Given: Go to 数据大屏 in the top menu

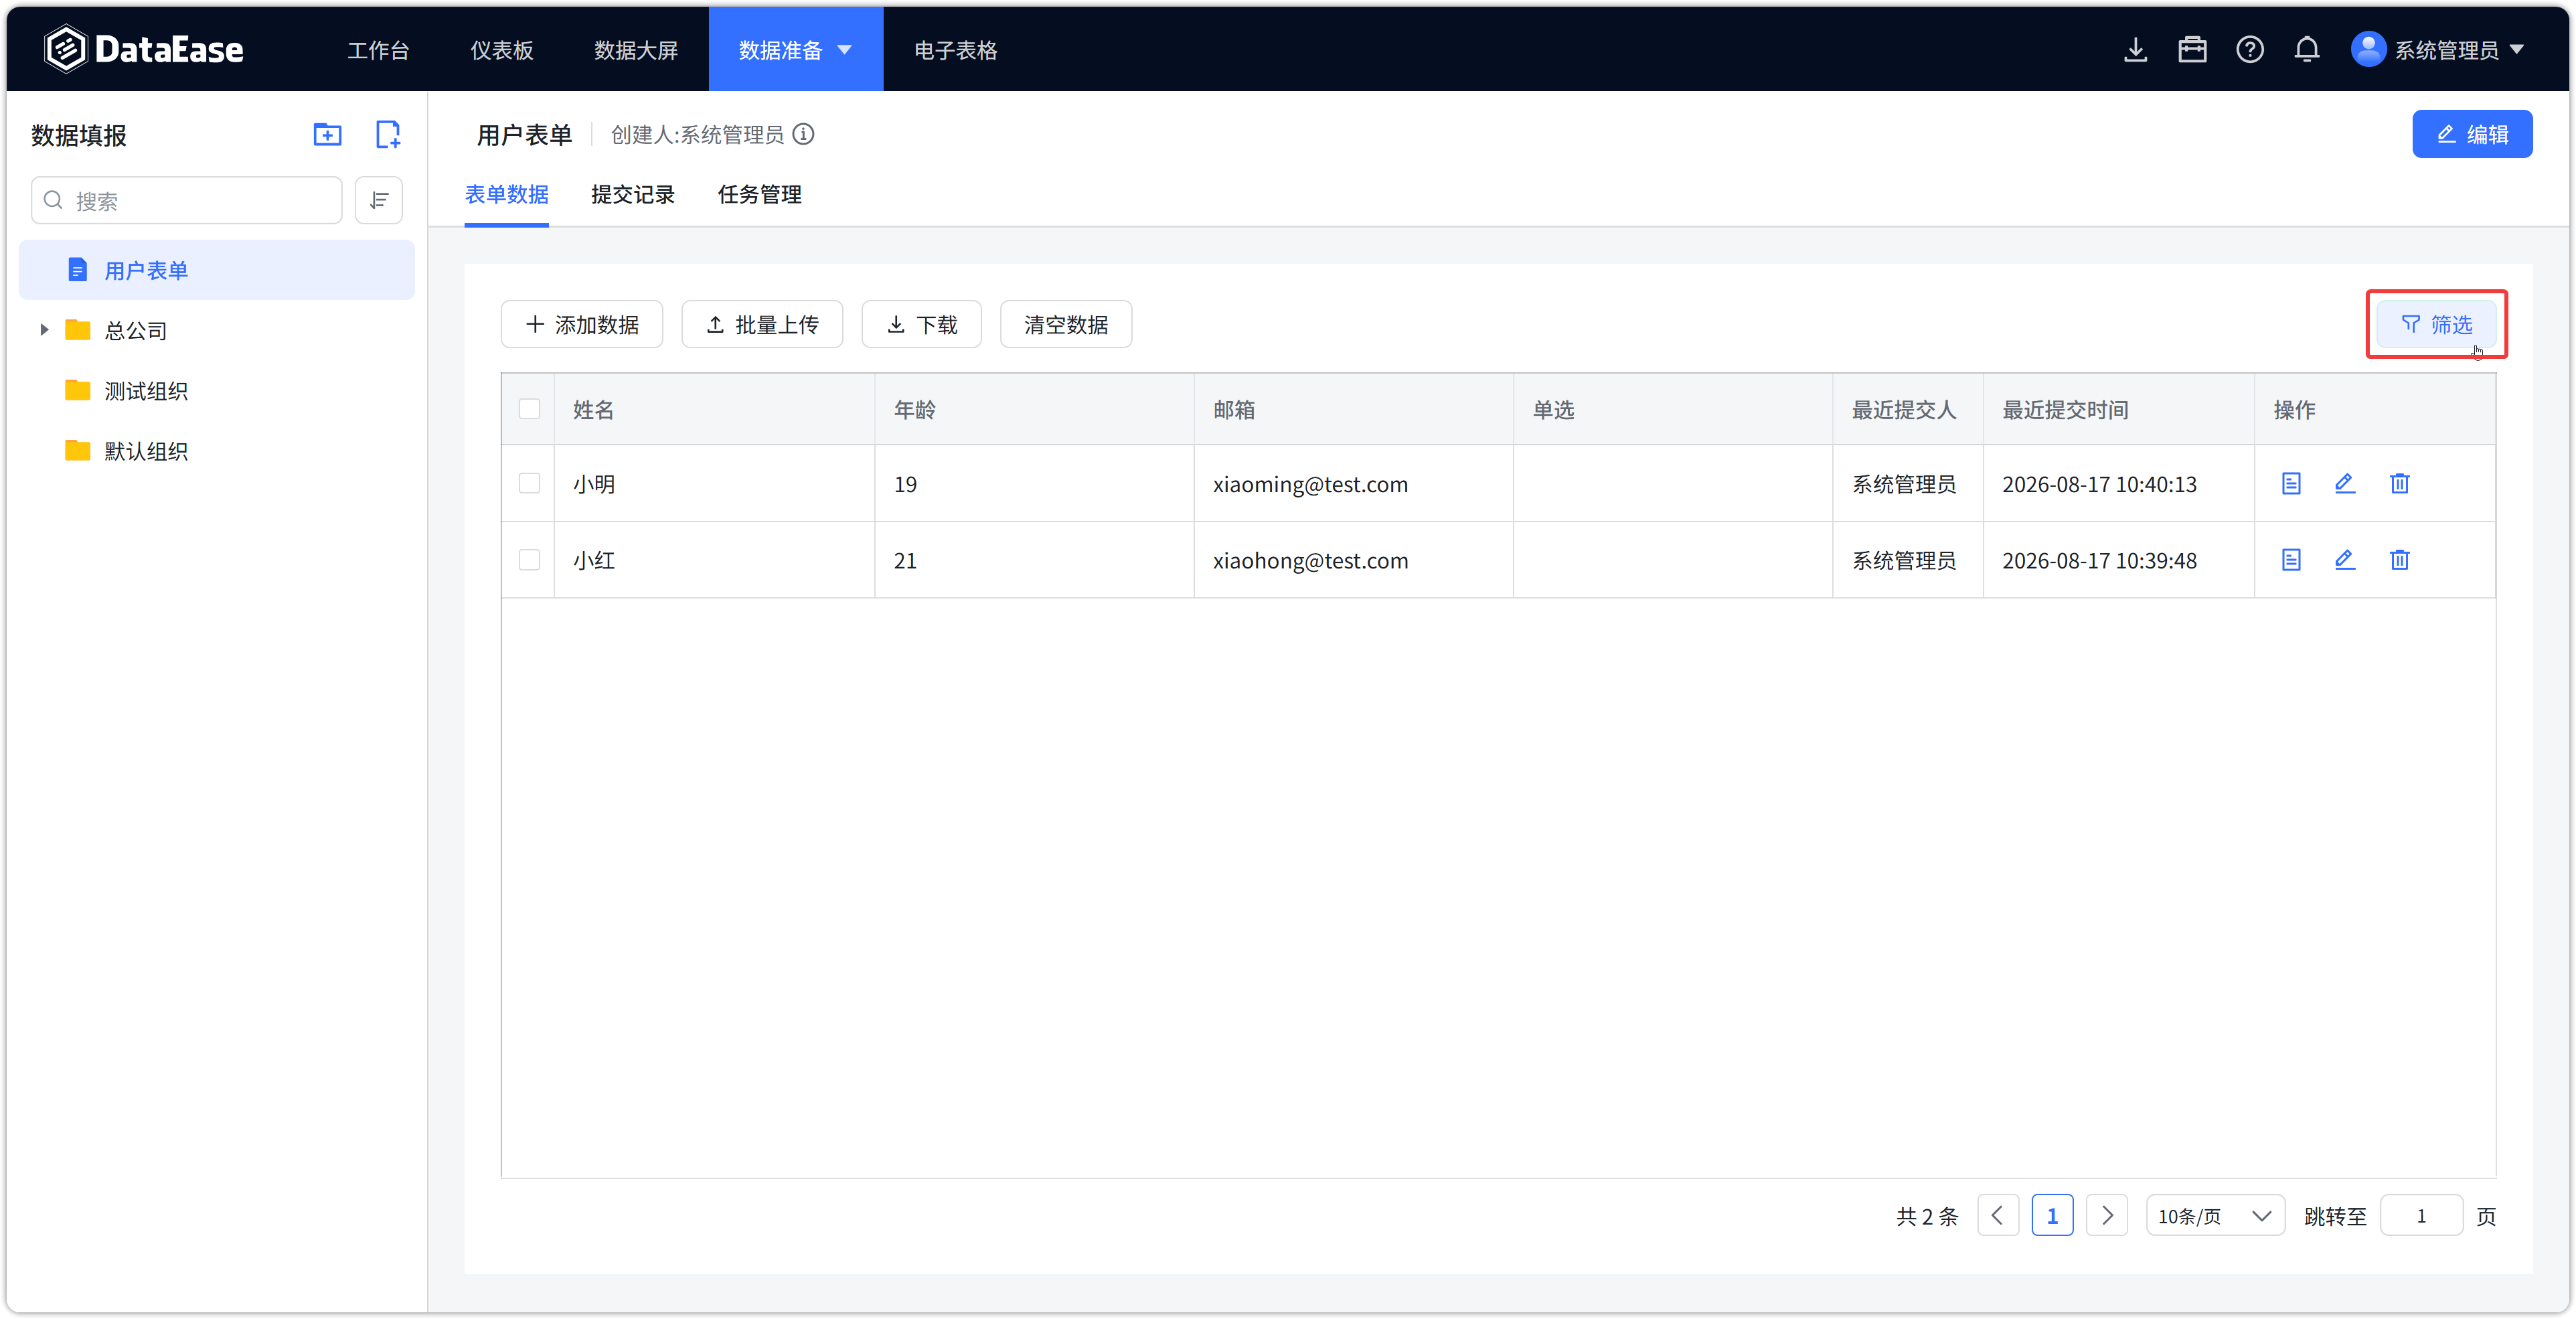Looking at the screenshot, I should [x=635, y=49].
